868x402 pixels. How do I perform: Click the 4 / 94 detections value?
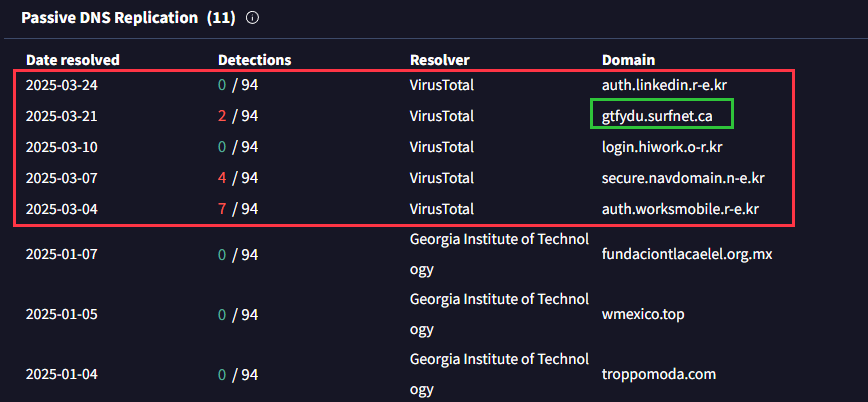pyautogui.click(x=238, y=178)
